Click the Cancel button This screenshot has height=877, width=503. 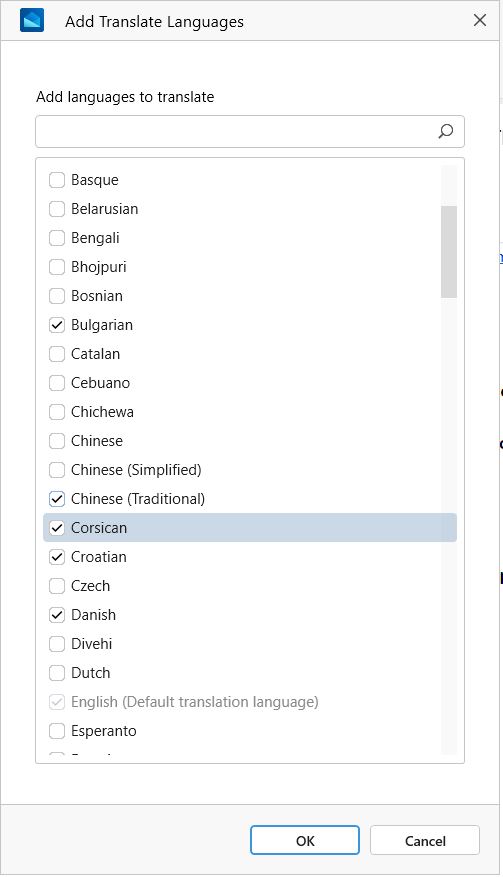pyautogui.click(x=425, y=840)
